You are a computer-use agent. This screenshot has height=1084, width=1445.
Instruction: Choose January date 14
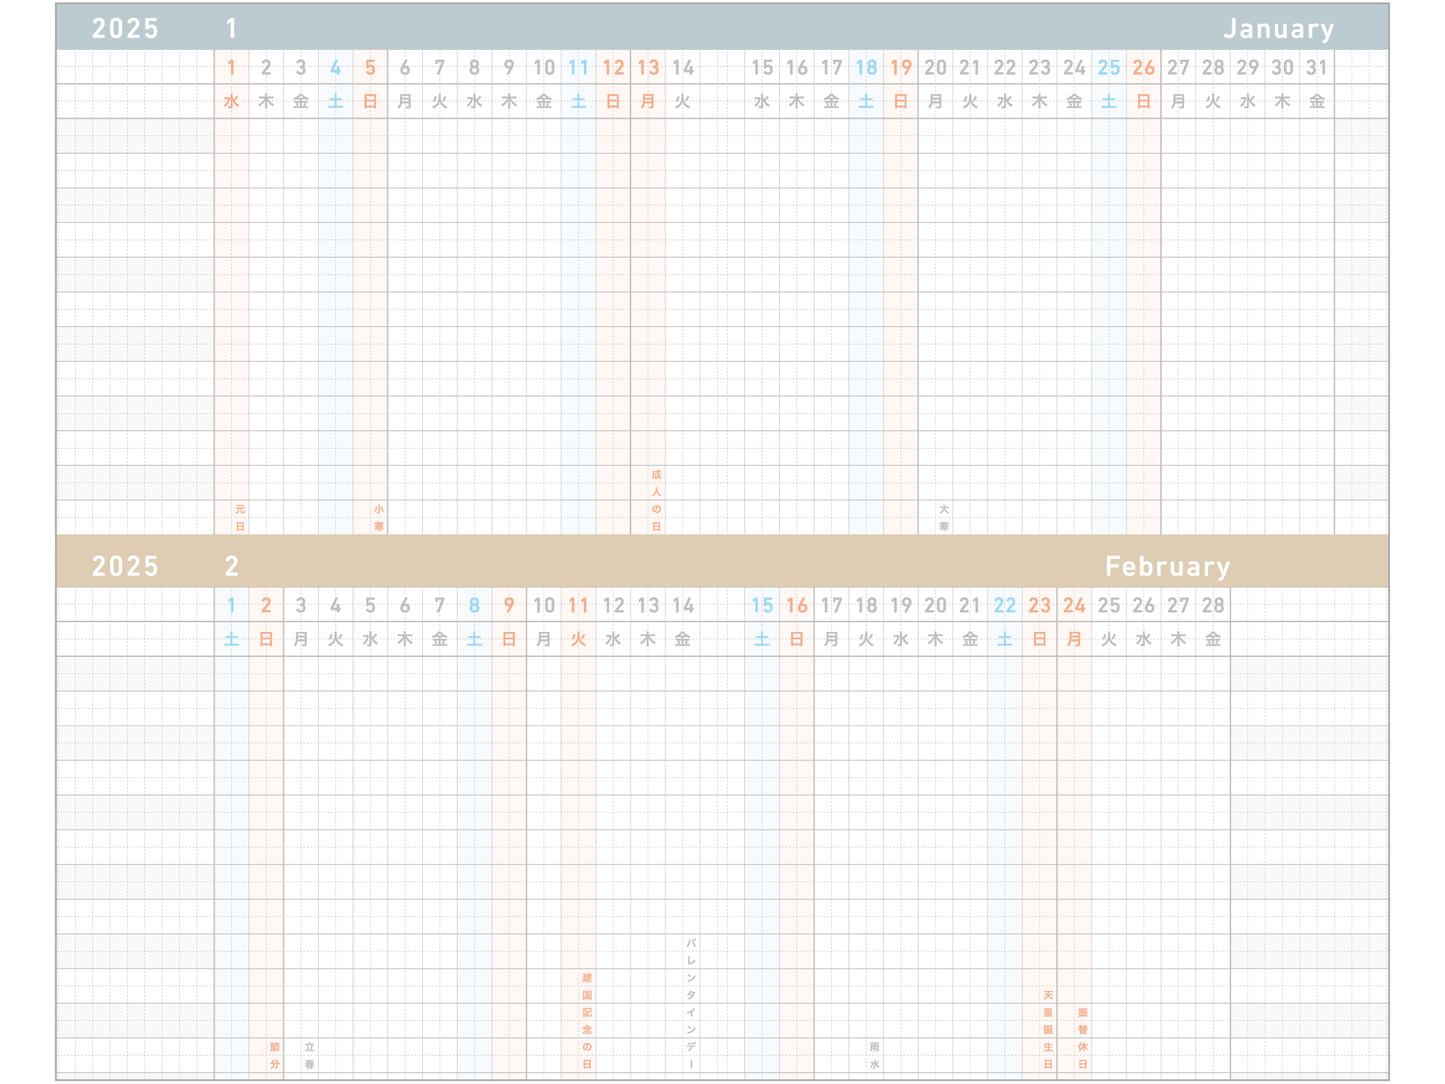coord(682,68)
